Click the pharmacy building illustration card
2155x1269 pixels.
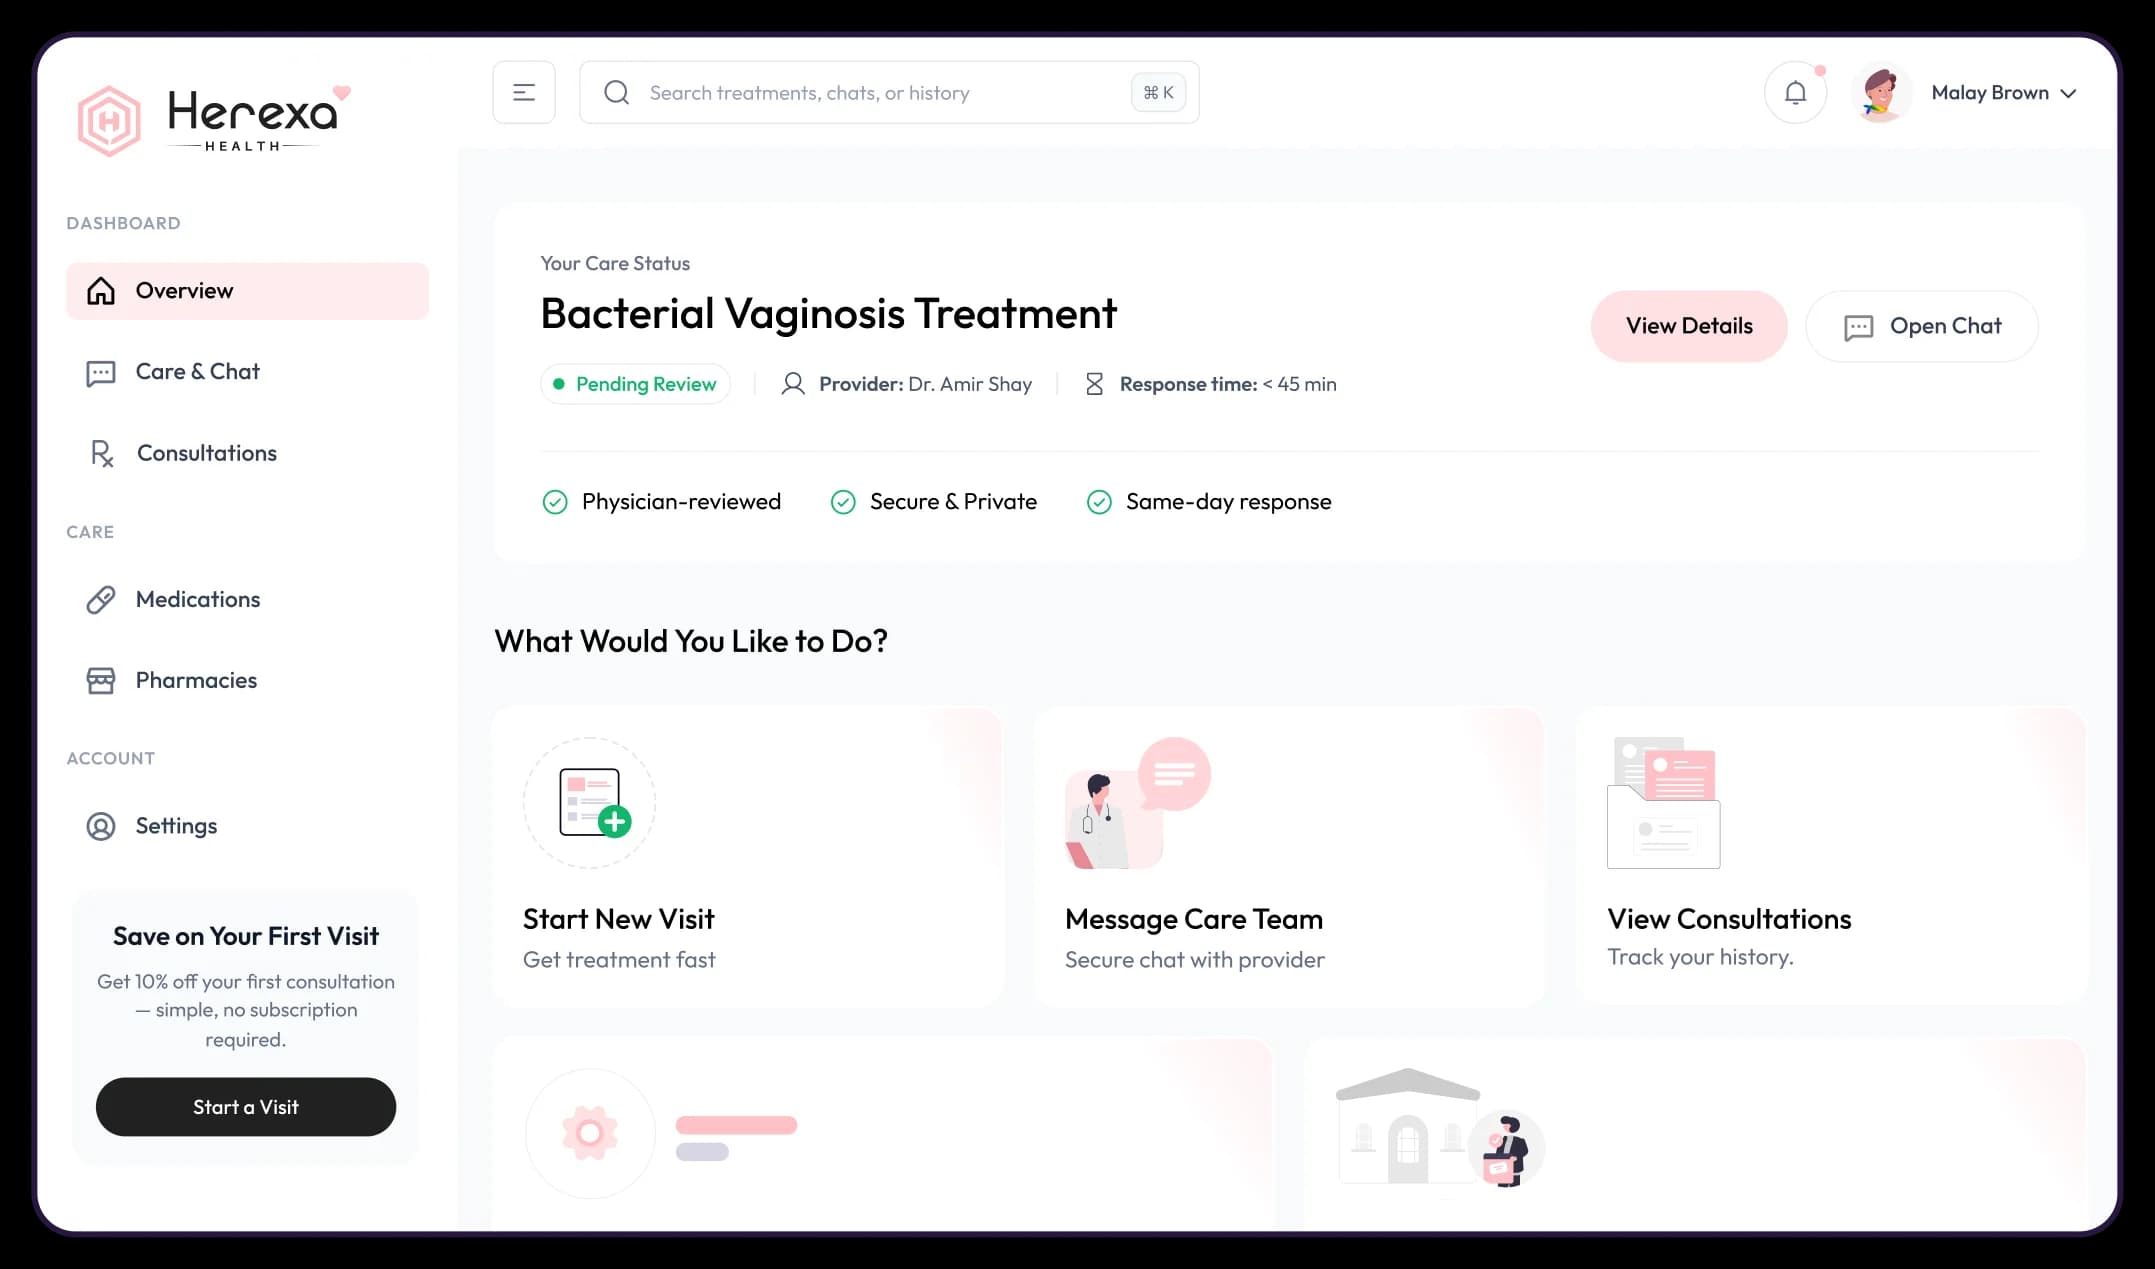coord(1695,1134)
